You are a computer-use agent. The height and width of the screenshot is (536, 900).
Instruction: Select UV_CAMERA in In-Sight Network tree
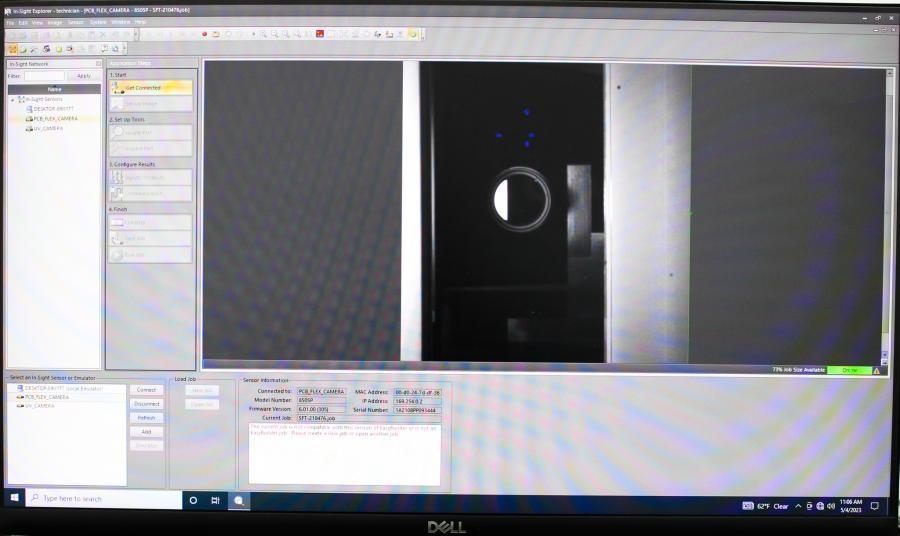click(45, 129)
